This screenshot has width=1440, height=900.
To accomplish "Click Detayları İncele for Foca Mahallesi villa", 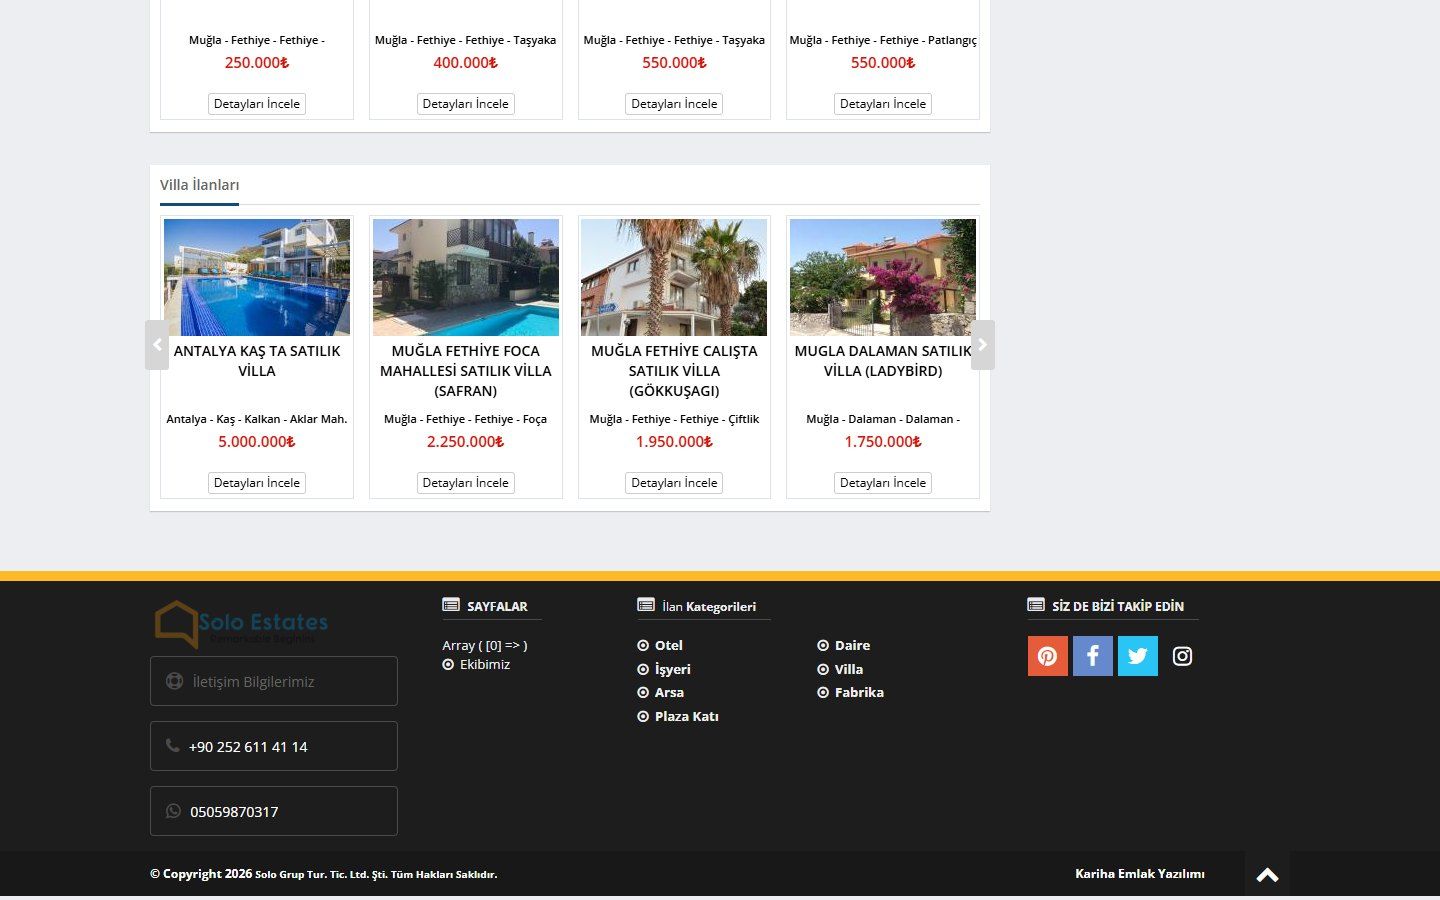I will pyautogui.click(x=466, y=483).
